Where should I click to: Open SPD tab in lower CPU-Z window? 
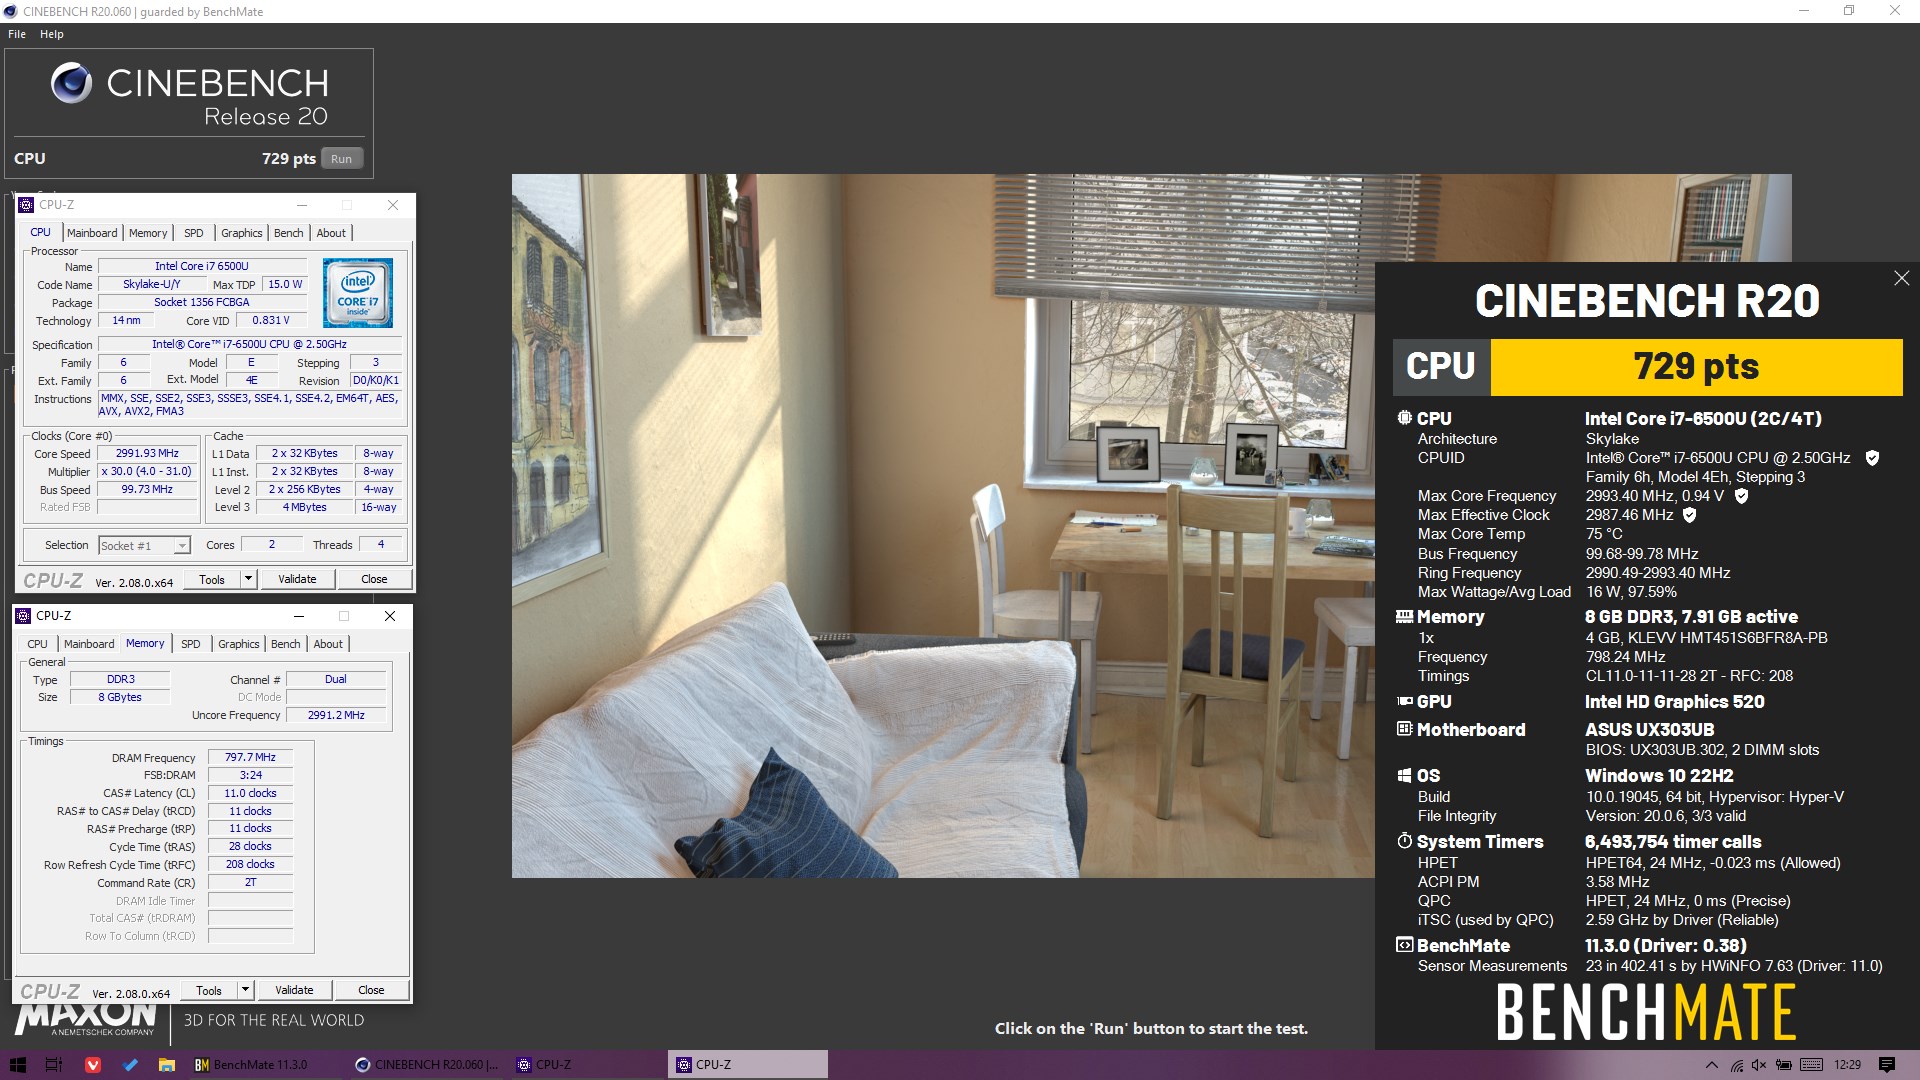[191, 644]
